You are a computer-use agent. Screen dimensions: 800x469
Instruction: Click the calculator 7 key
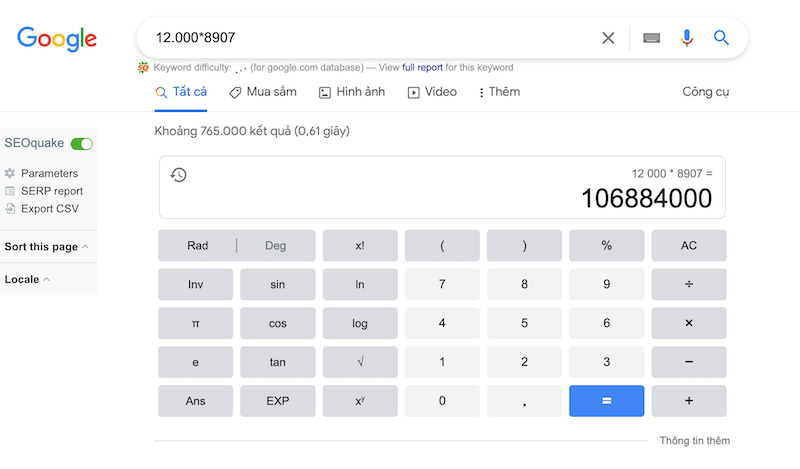[x=442, y=284]
